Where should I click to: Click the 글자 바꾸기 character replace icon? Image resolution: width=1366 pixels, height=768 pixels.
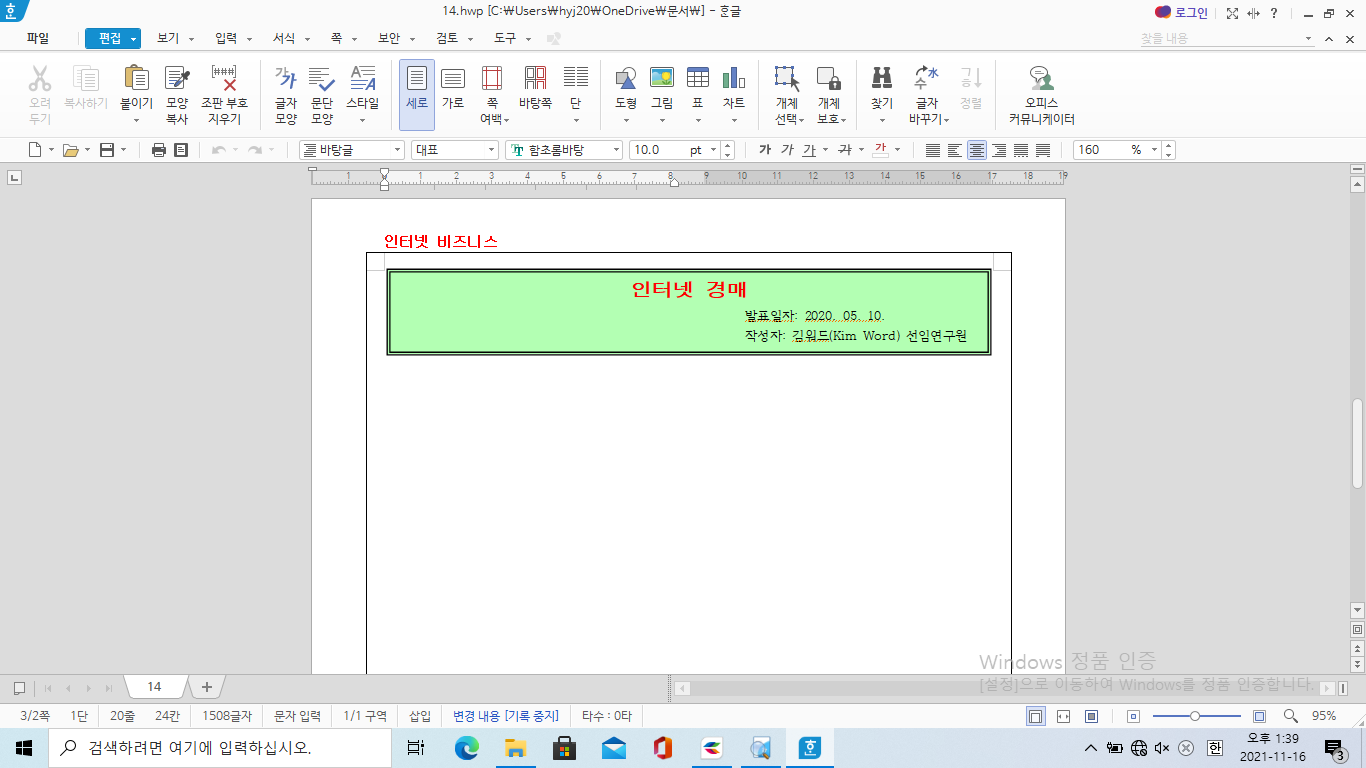[x=927, y=78]
